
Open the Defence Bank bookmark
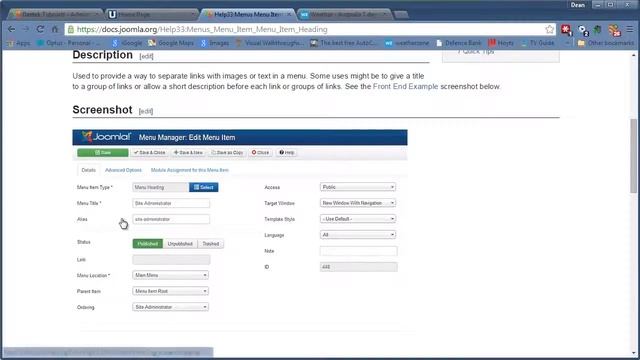point(458,43)
